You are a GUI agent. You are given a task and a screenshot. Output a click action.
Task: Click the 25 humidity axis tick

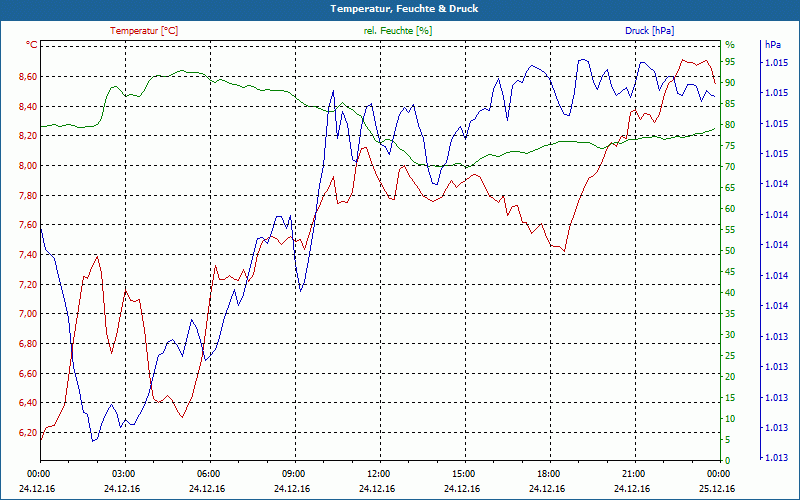coord(730,356)
